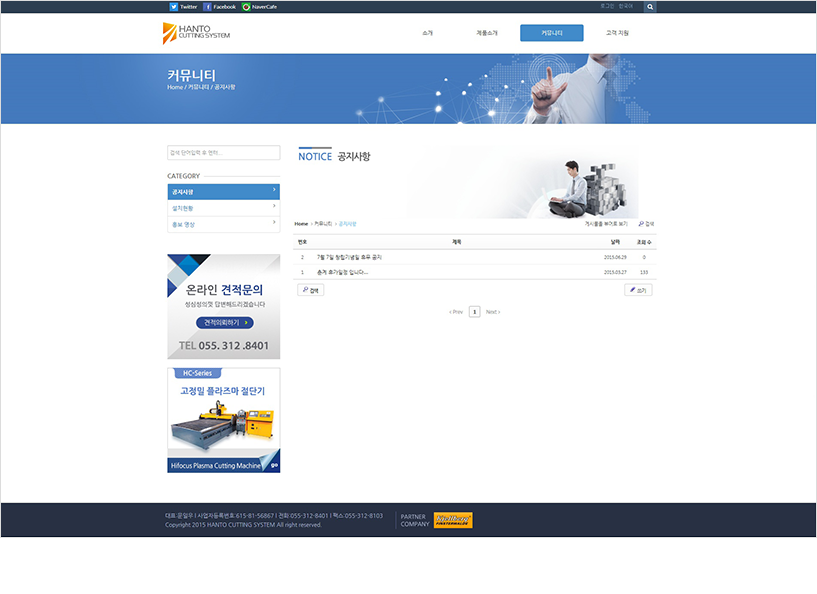
Task: Click the NOTICE 공지사항 page heading
Action: tap(334, 156)
